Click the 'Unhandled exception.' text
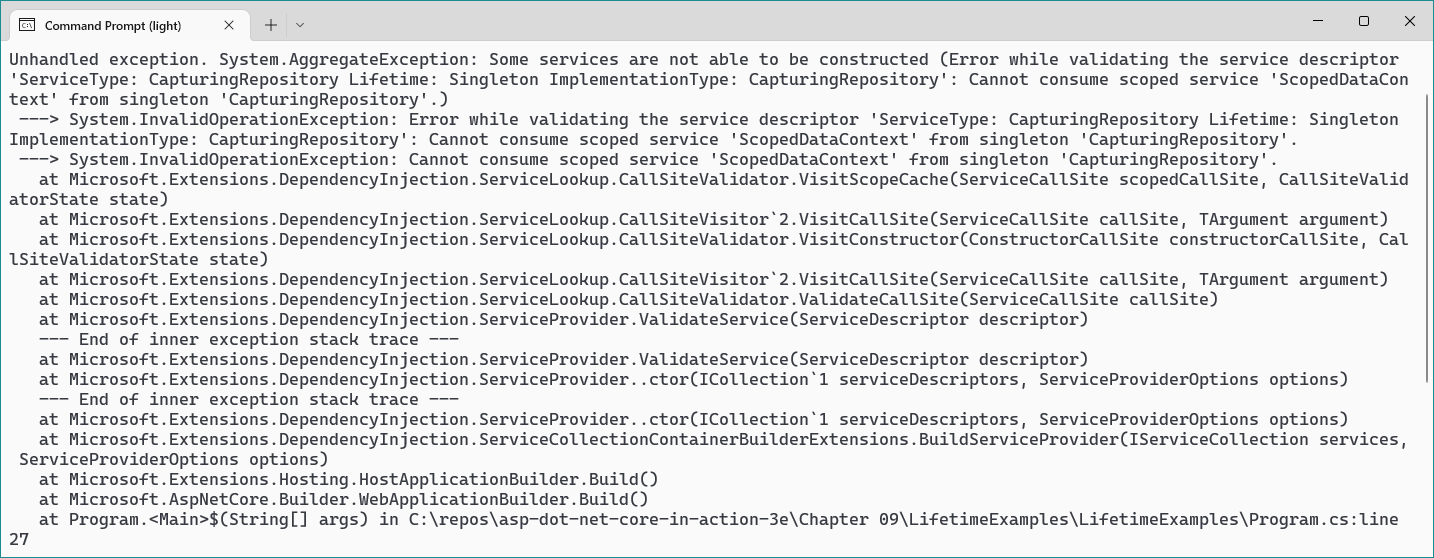 click(109, 60)
